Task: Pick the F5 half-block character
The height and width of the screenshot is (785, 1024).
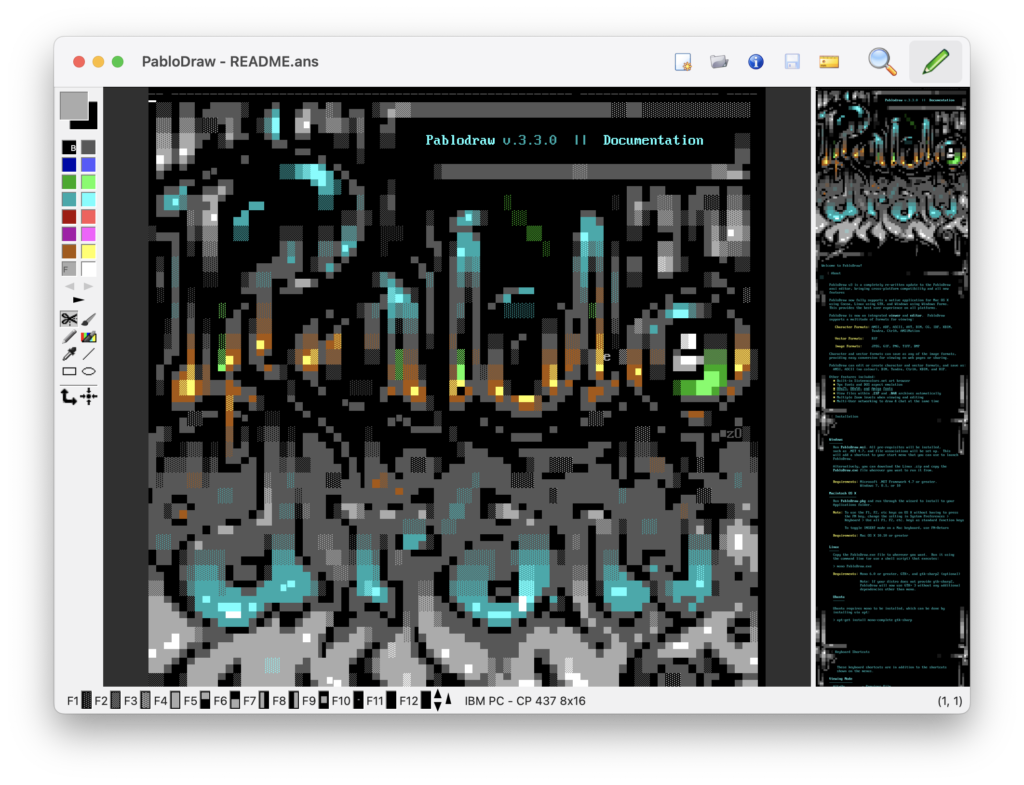Action: [x=204, y=701]
